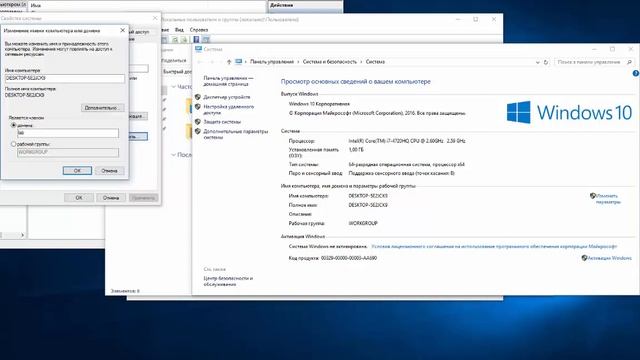The height and width of the screenshot is (360, 640).
Task: Click the blue help question mark icon
Action: coord(636,73)
